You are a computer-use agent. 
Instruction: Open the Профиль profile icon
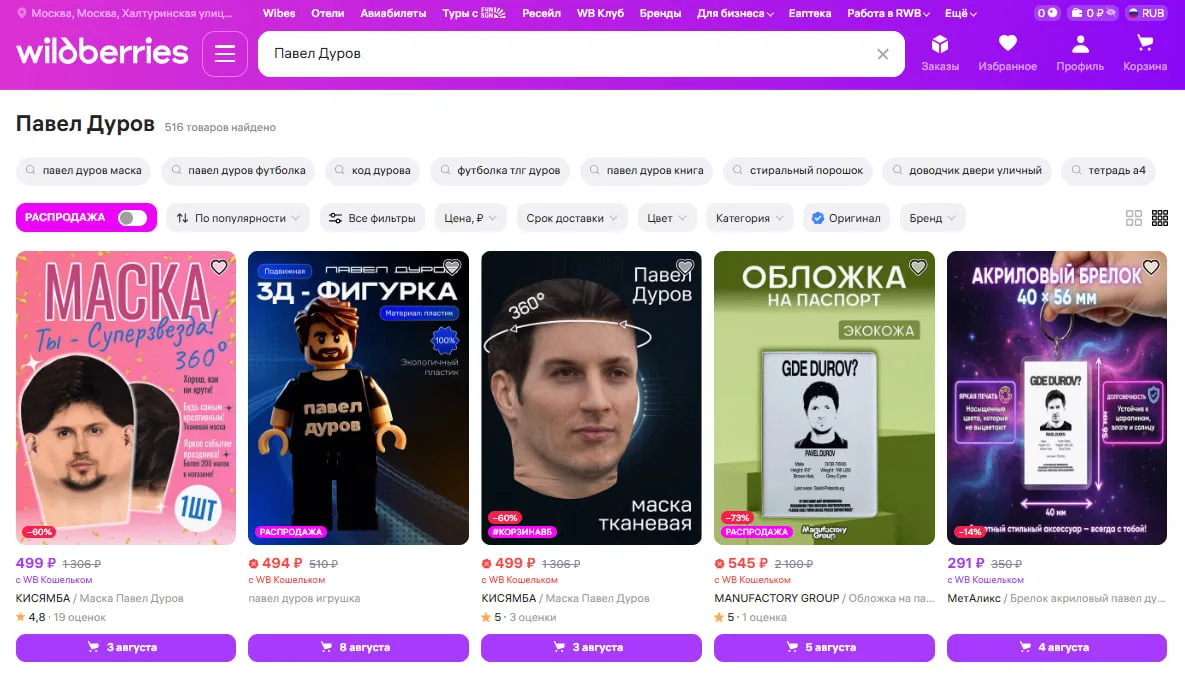(x=1080, y=53)
